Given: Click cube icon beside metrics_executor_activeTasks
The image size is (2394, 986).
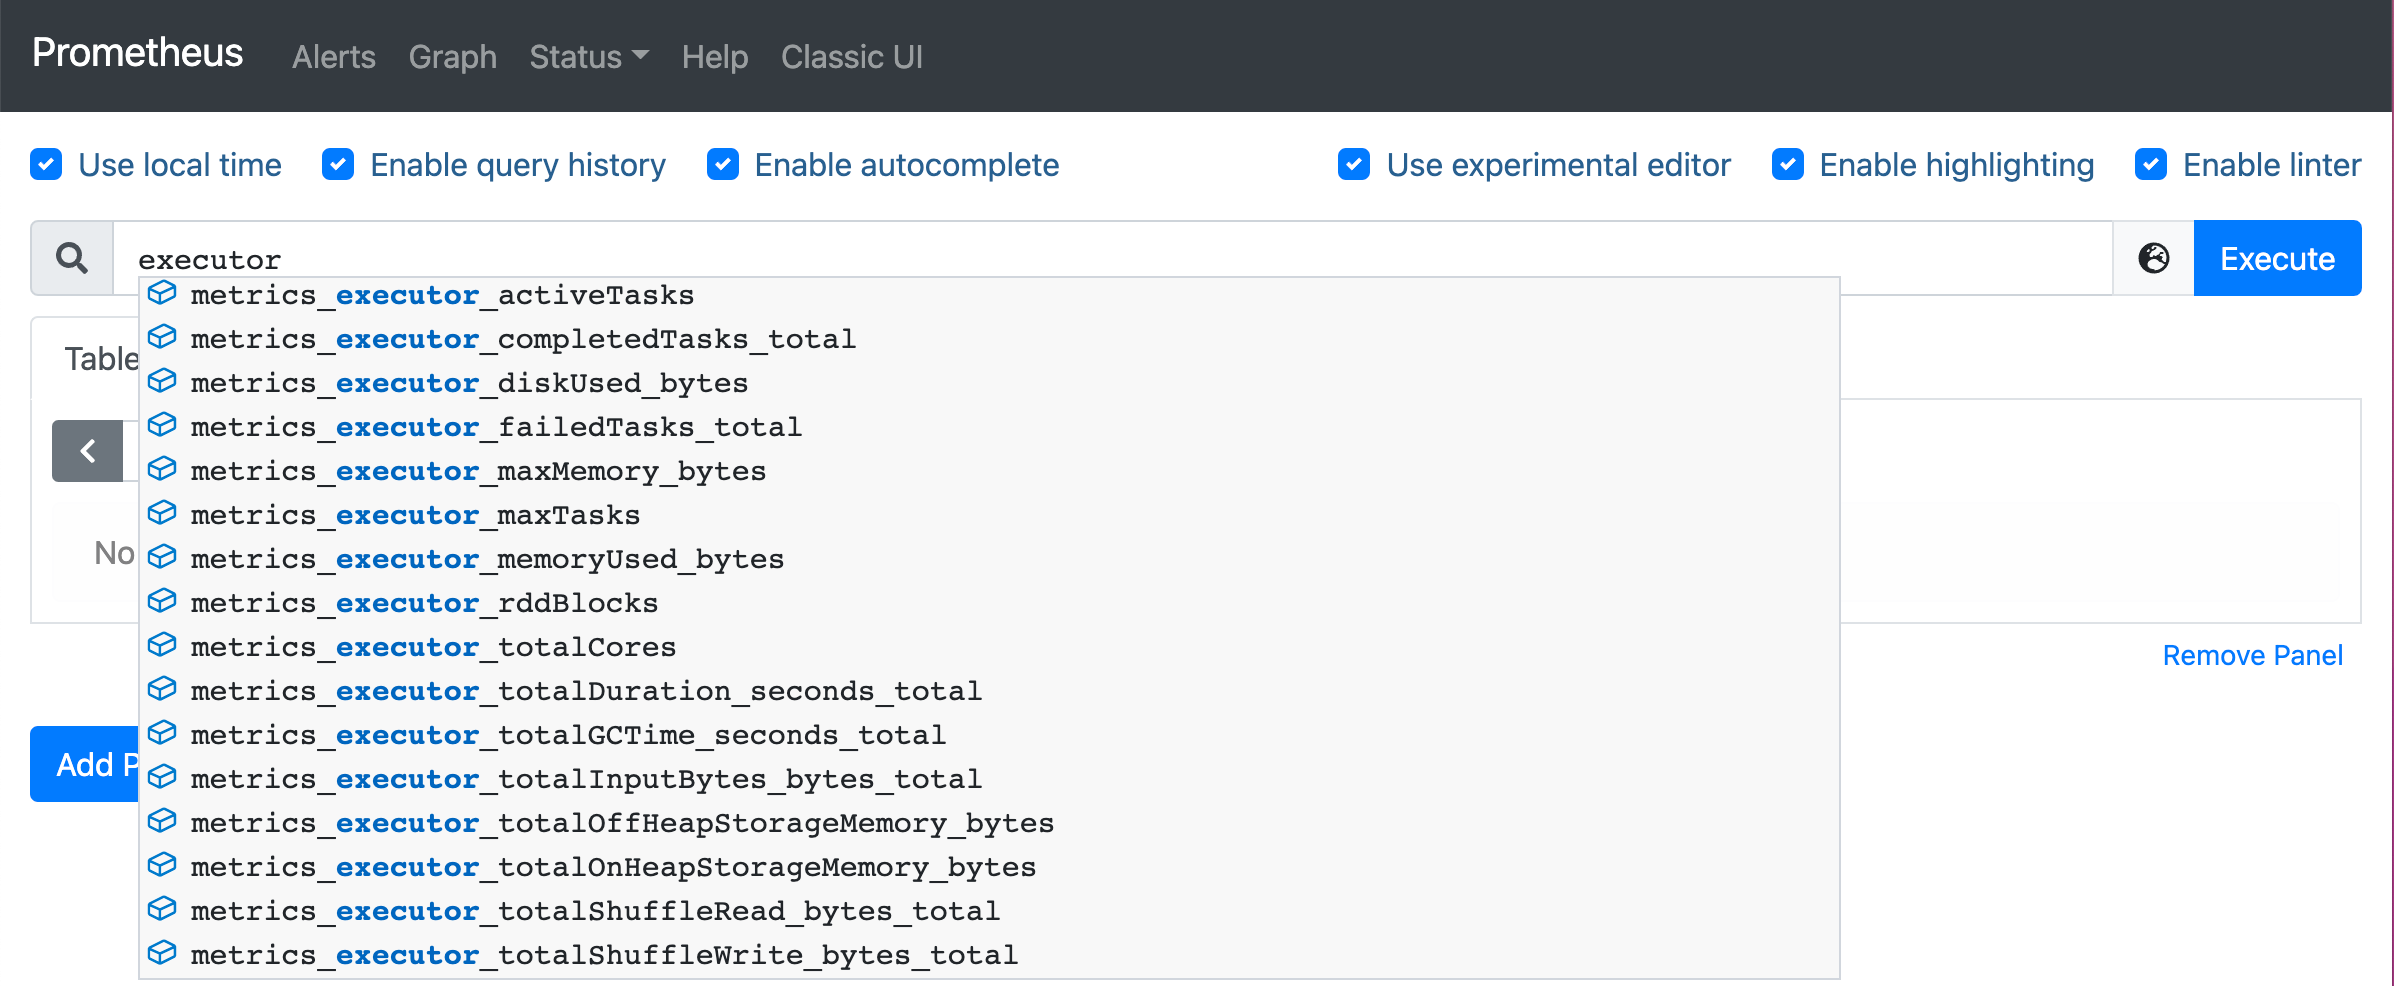Looking at the screenshot, I should click(x=162, y=293).
